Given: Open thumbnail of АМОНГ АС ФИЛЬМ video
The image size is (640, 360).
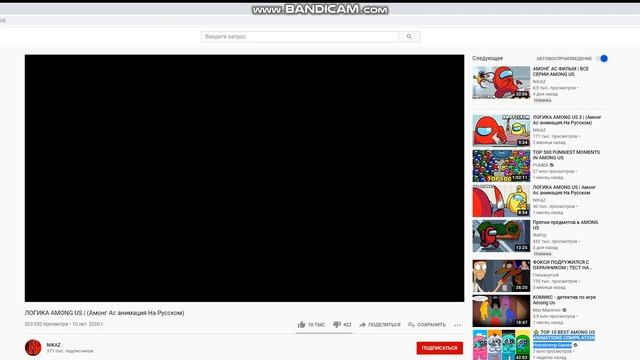Looking at the screenshot, I should [x=501, y=82].
